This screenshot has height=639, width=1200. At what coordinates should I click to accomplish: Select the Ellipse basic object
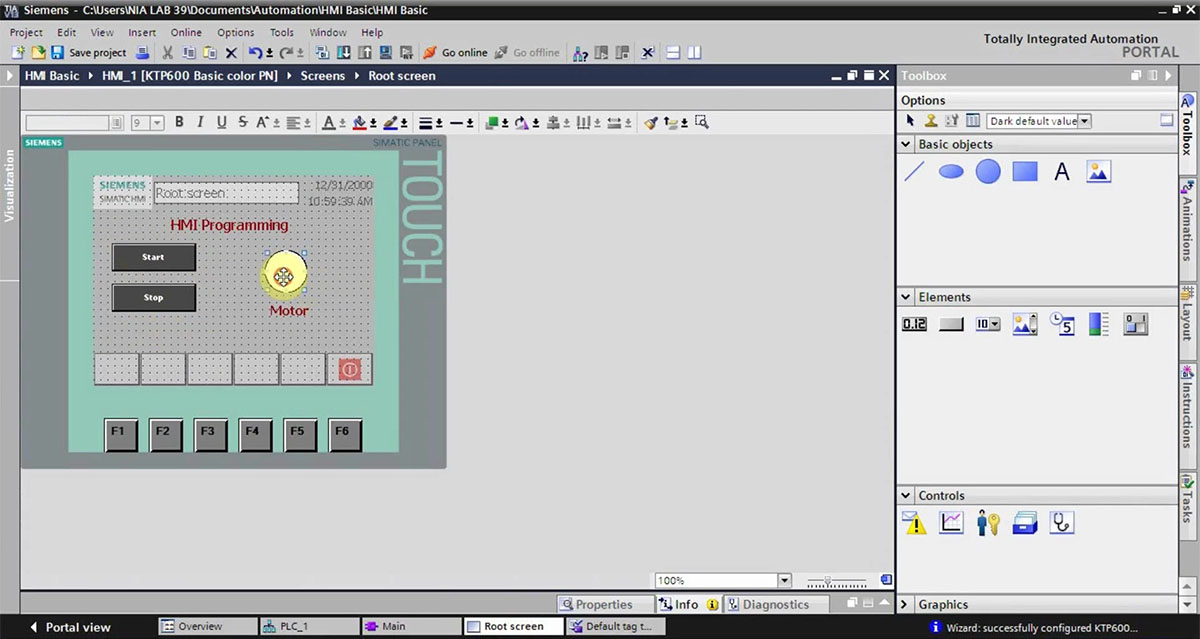(x=951, y=172)
